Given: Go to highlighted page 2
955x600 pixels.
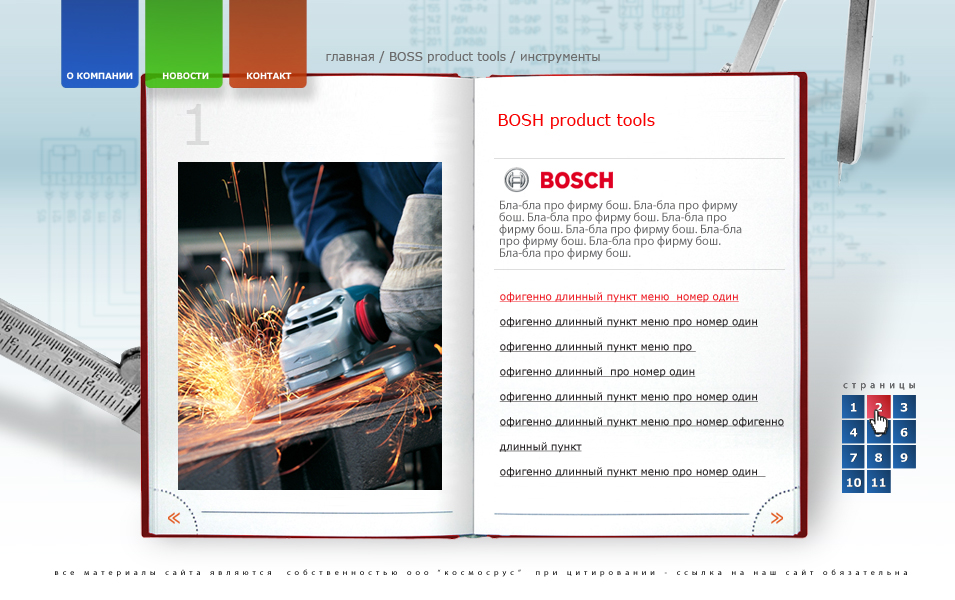Looking at the screenshot, I should pos(878,407).
